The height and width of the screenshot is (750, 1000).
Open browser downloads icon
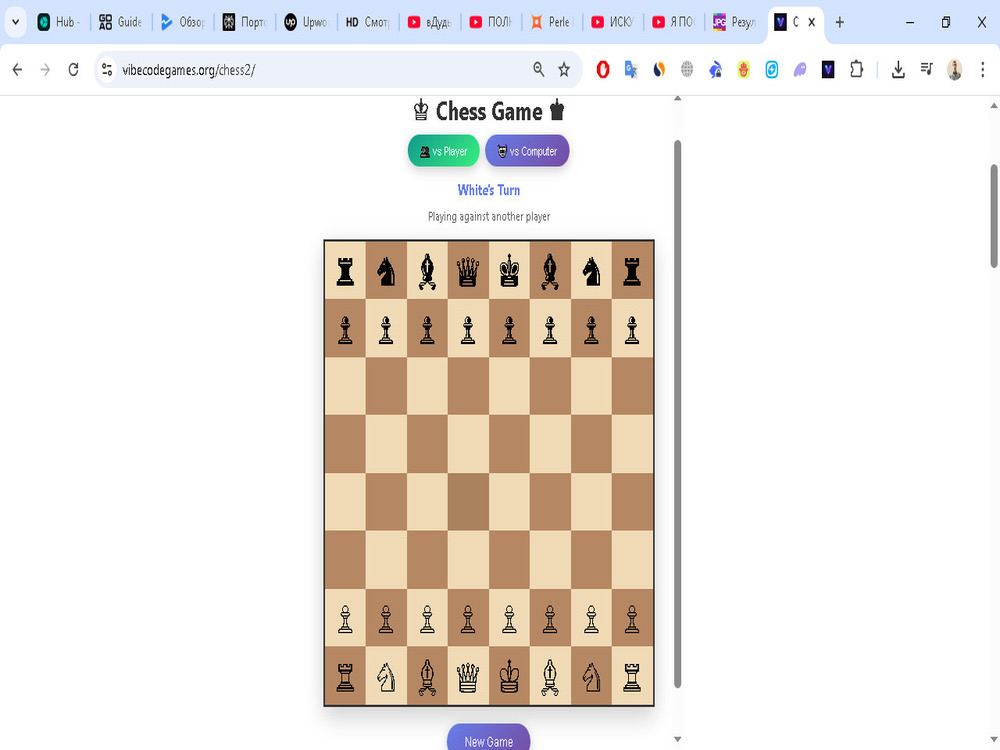(898, 70)
